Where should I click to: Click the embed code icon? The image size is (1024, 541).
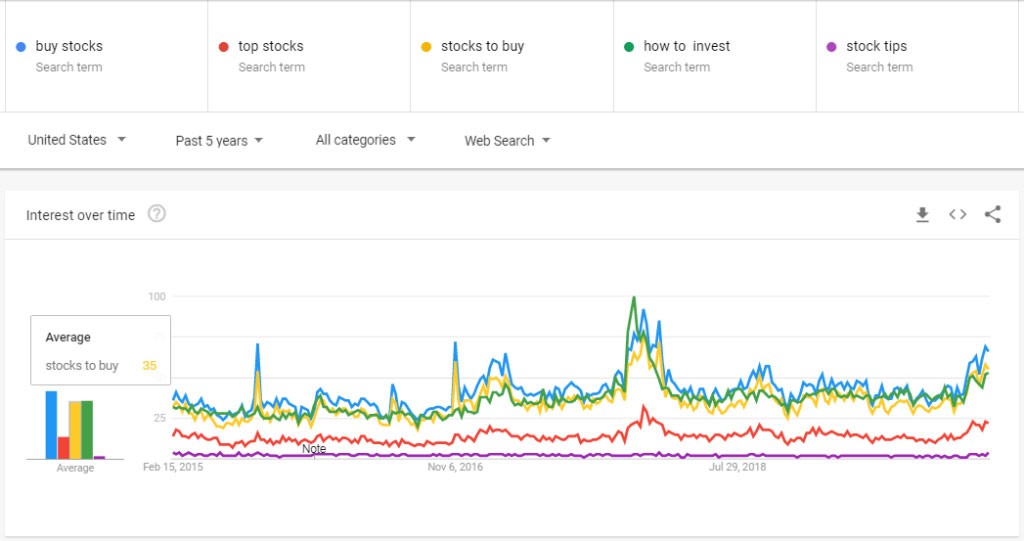pyautogui.click(x=957, y=214)
